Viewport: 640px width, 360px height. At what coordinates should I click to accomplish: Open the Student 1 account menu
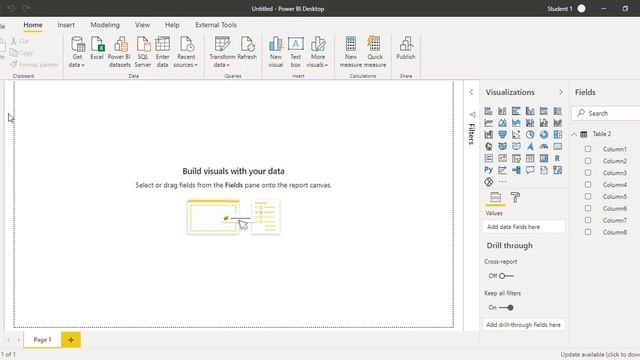tap(567, 9)
